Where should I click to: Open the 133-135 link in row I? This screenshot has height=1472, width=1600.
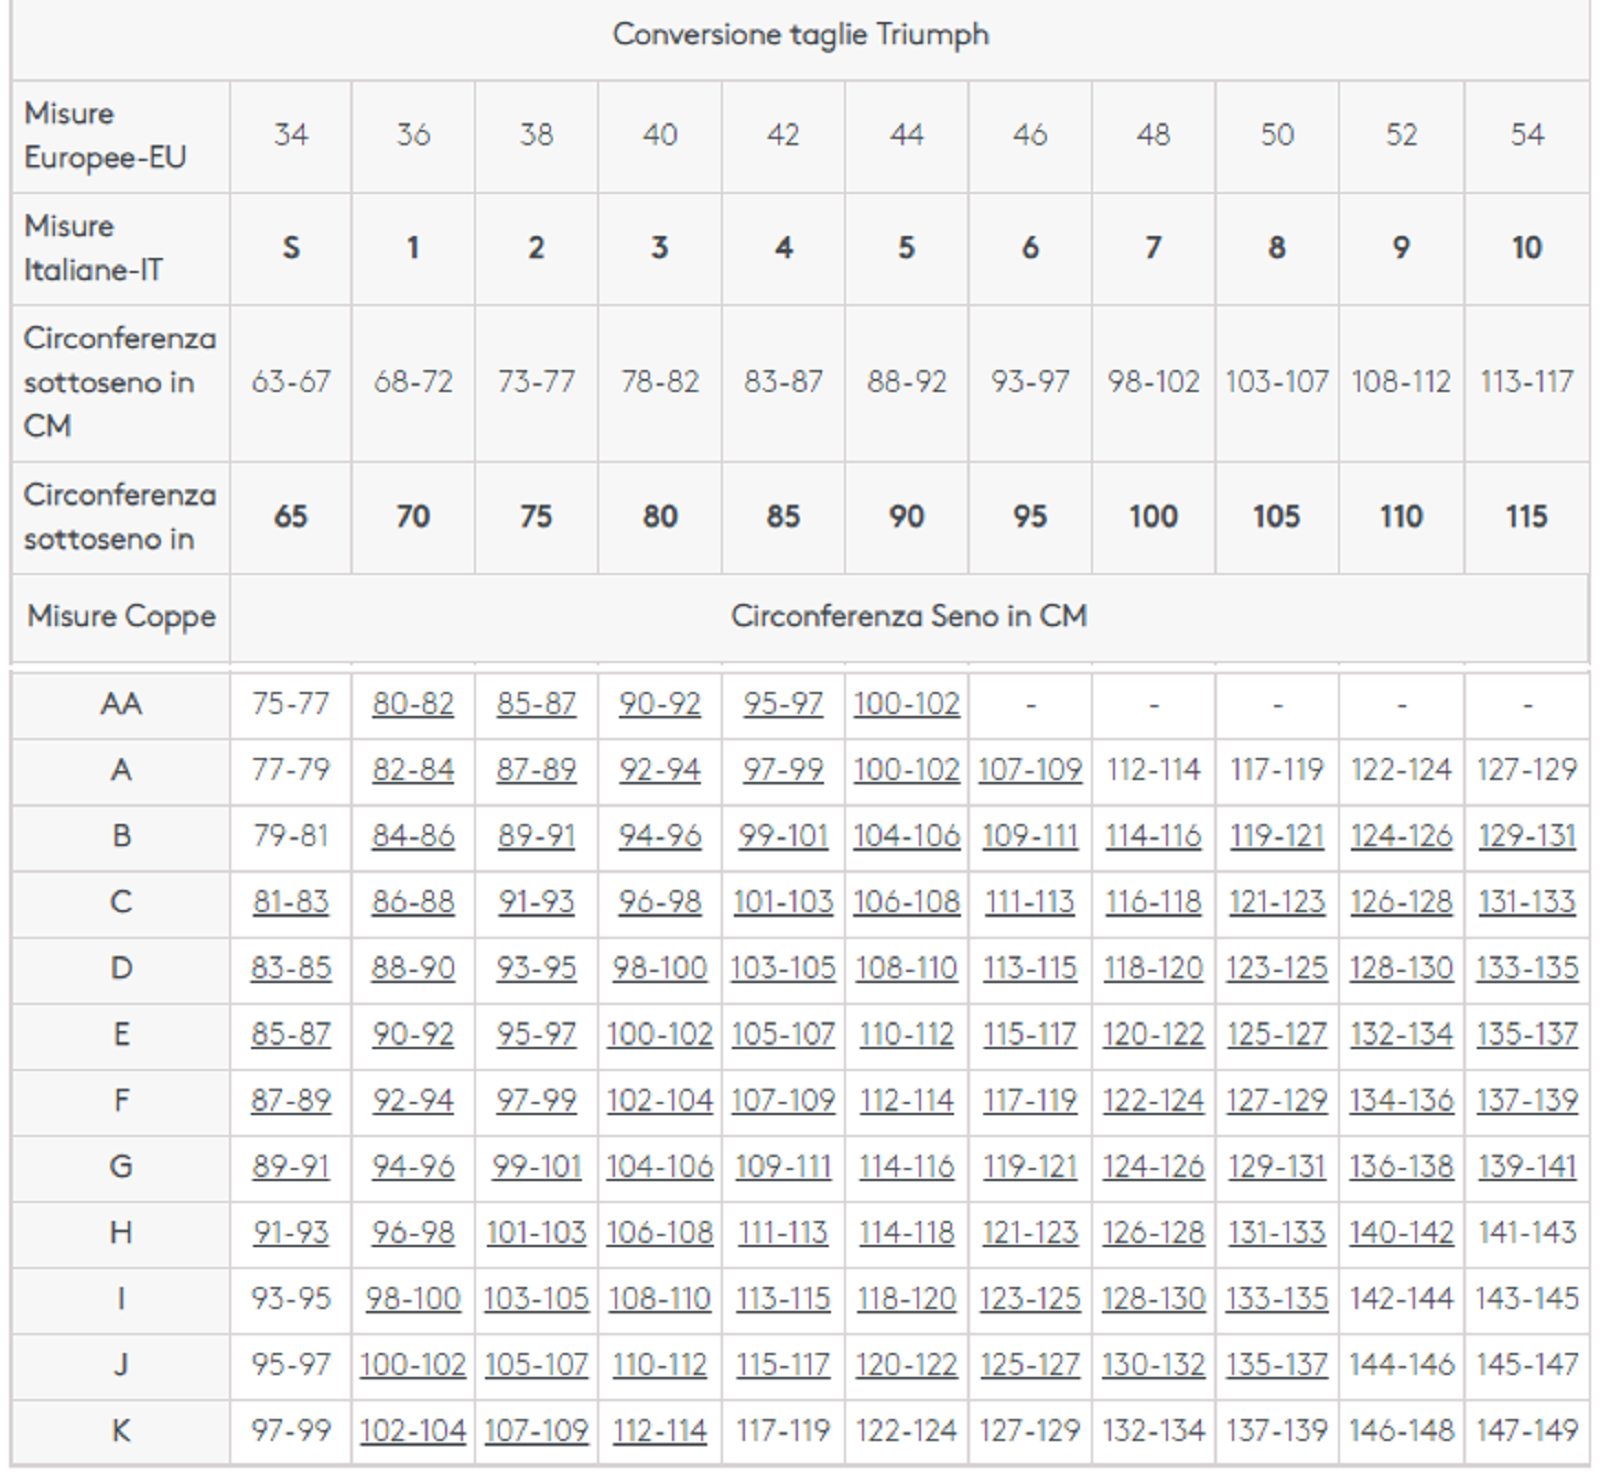tap(1277, 1298)
